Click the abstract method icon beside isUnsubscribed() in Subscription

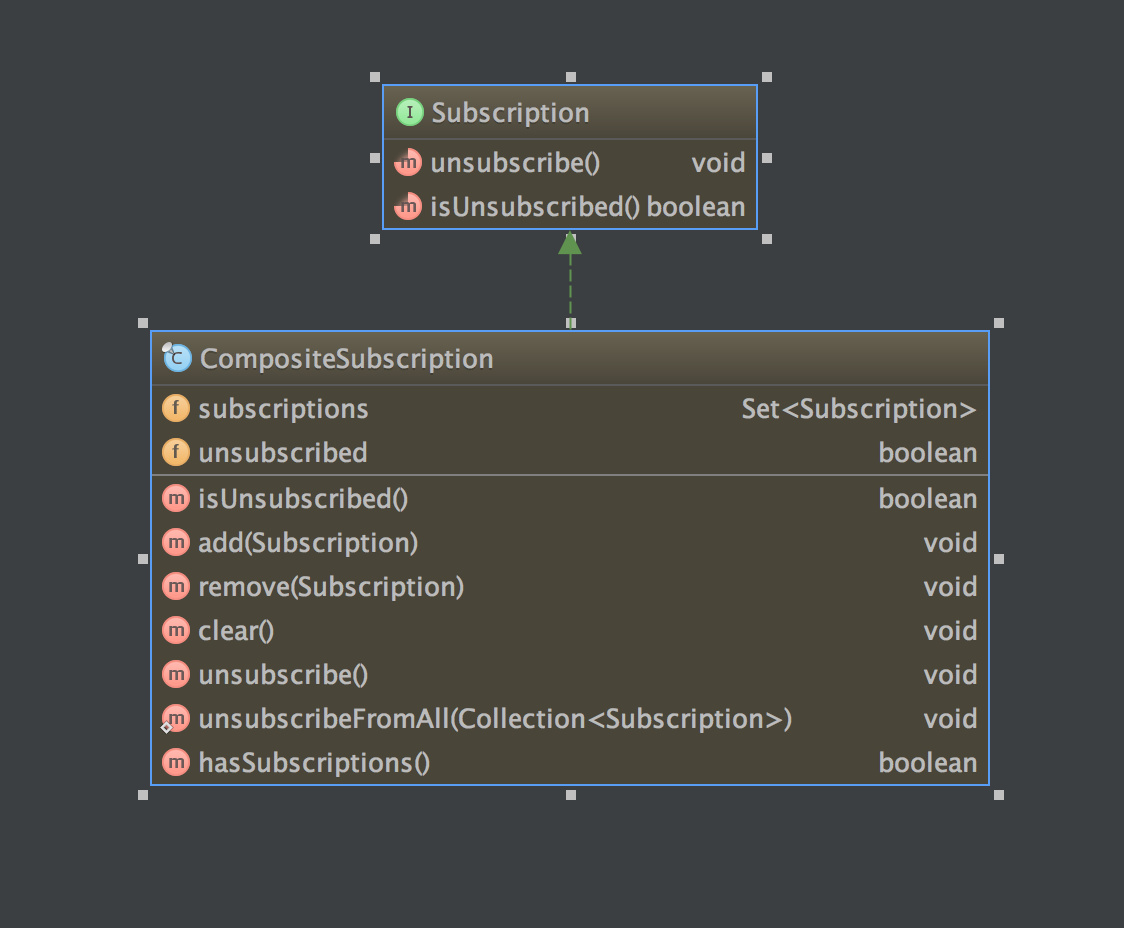[408, 206]
